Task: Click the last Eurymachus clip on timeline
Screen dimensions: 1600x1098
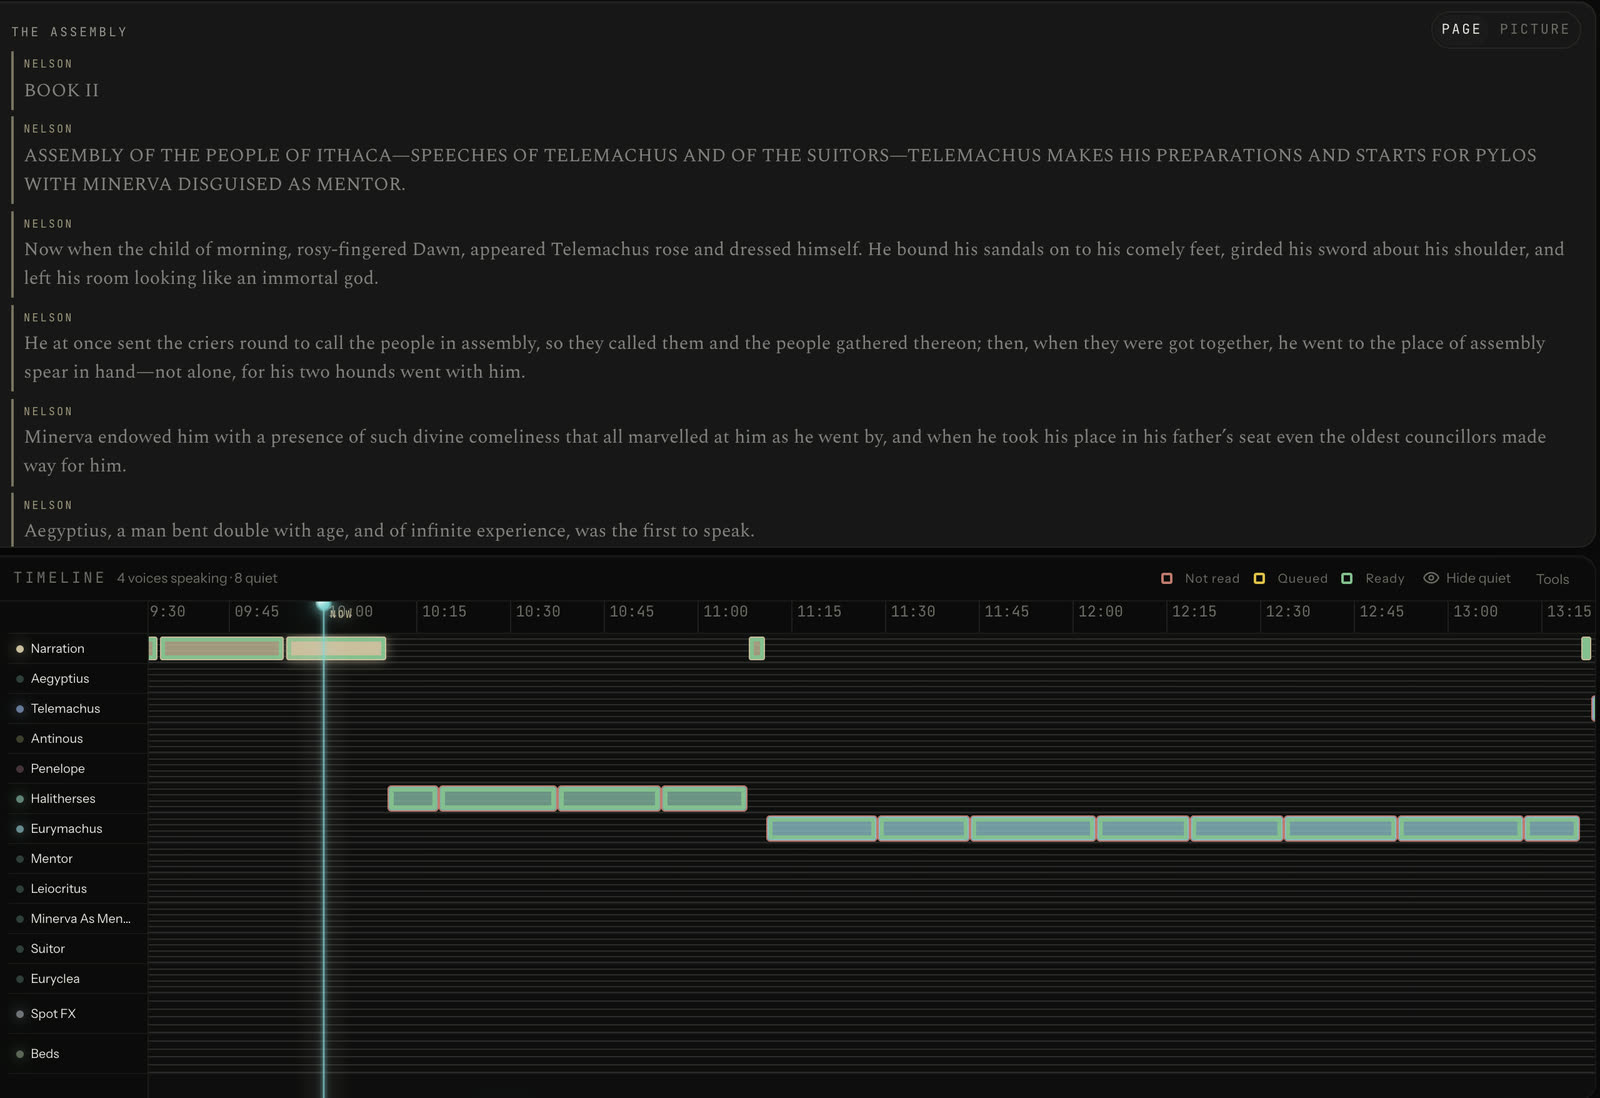Action: (1552, 828)
